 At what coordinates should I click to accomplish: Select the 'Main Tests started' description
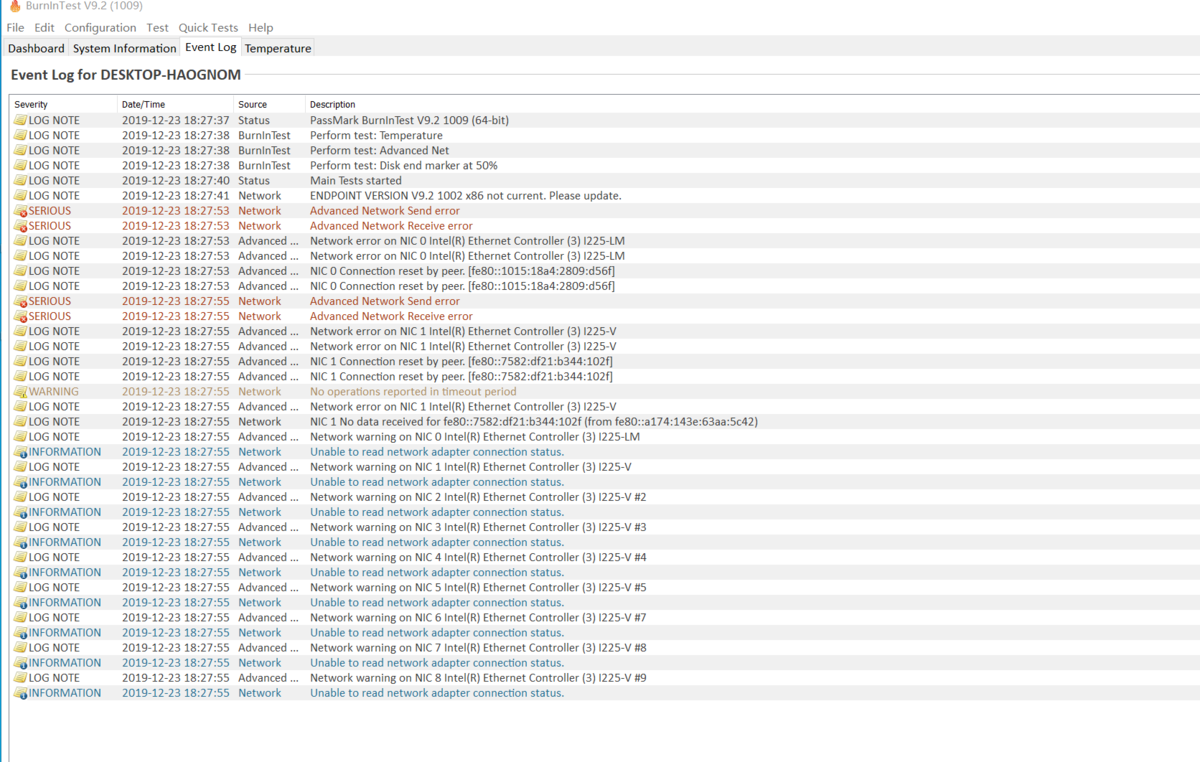(355, 180)
